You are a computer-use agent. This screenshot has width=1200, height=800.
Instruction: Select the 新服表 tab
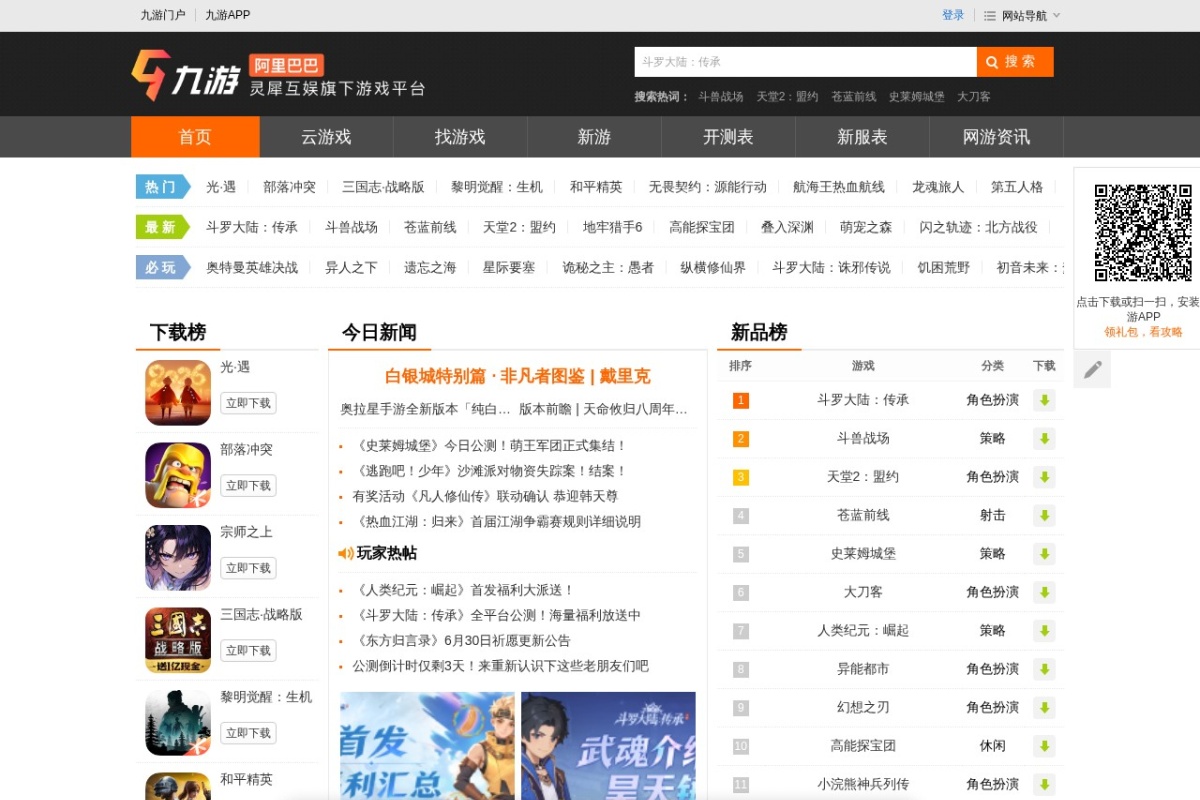tap(862, 137)
